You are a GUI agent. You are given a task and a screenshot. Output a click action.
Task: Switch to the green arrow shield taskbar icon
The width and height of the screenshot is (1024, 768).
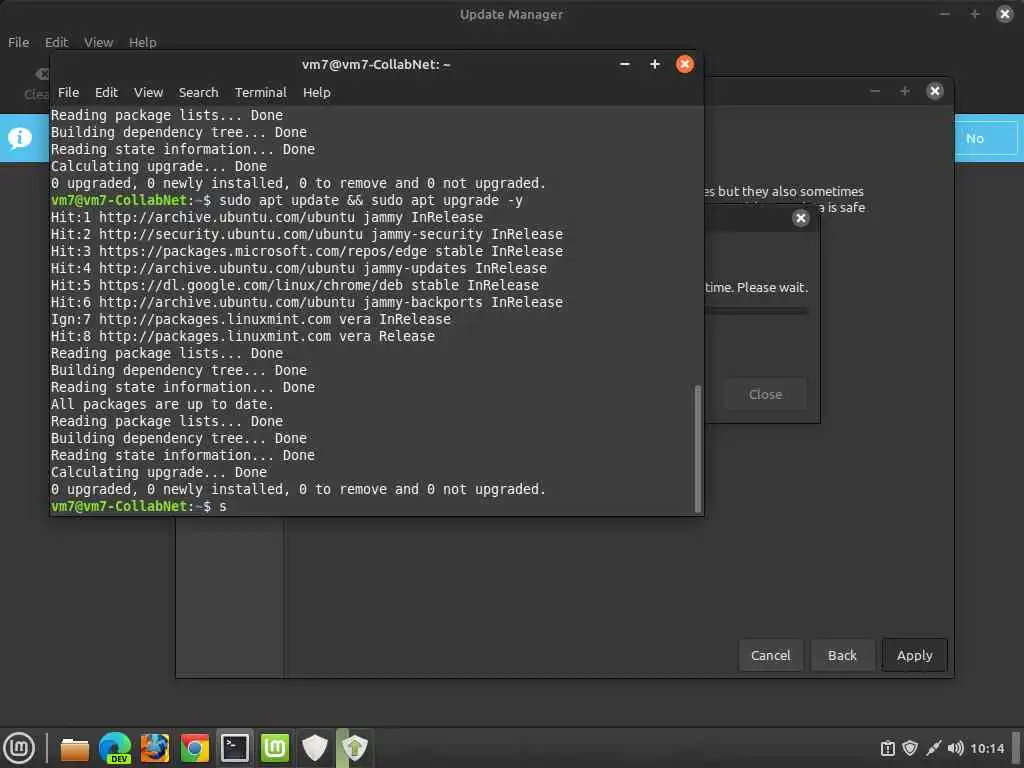click(355, 748)
